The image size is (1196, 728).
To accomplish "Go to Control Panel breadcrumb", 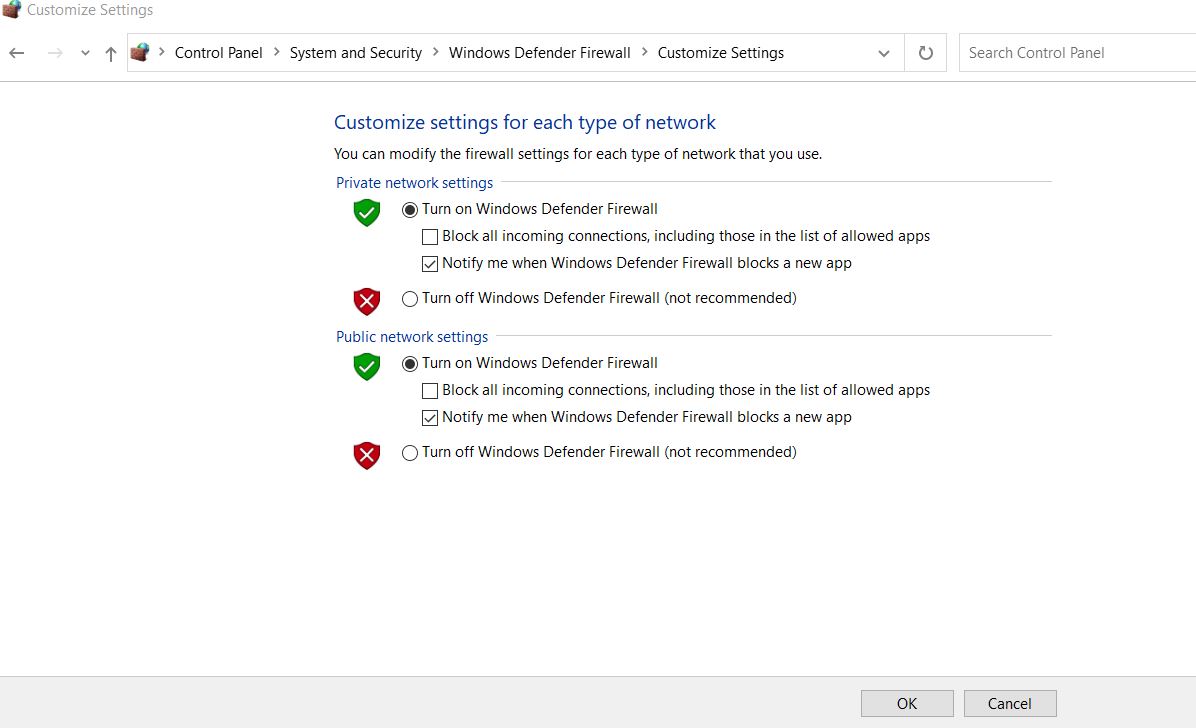I will [218, 53].
